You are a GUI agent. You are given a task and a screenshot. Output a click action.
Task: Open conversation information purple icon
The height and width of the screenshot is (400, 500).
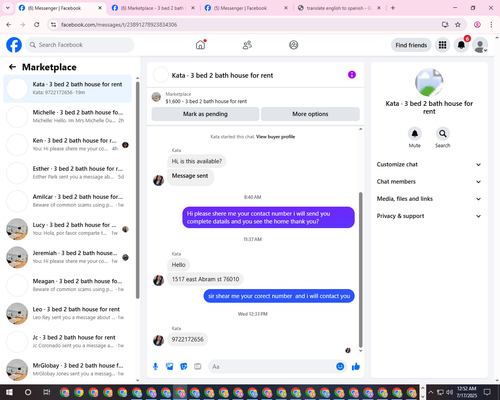click(352, 75)
